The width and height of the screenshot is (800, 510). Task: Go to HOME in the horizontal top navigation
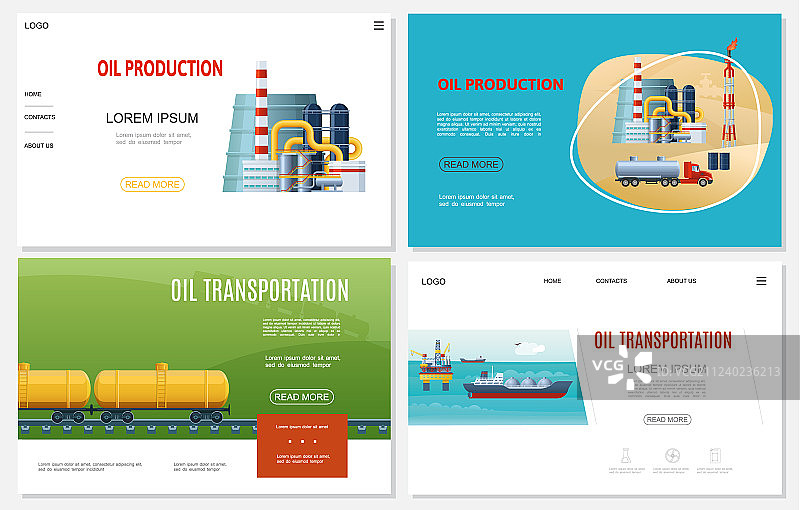(552, 281)
